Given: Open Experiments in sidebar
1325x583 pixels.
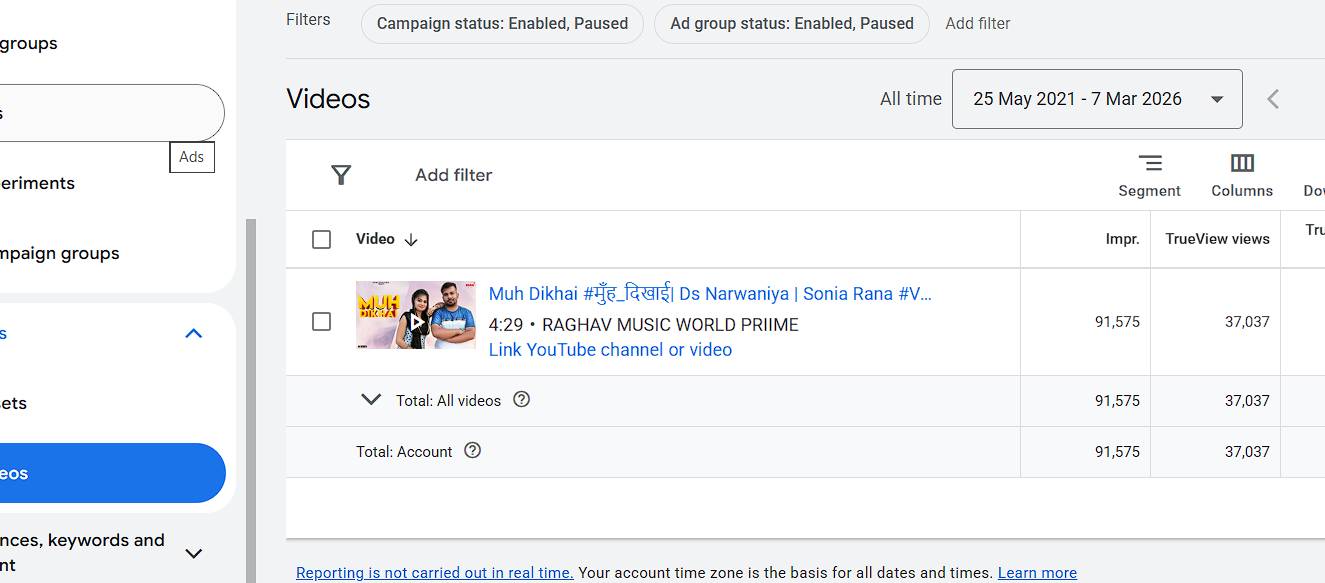Looking at the screenshot, I should pos(38,184).
